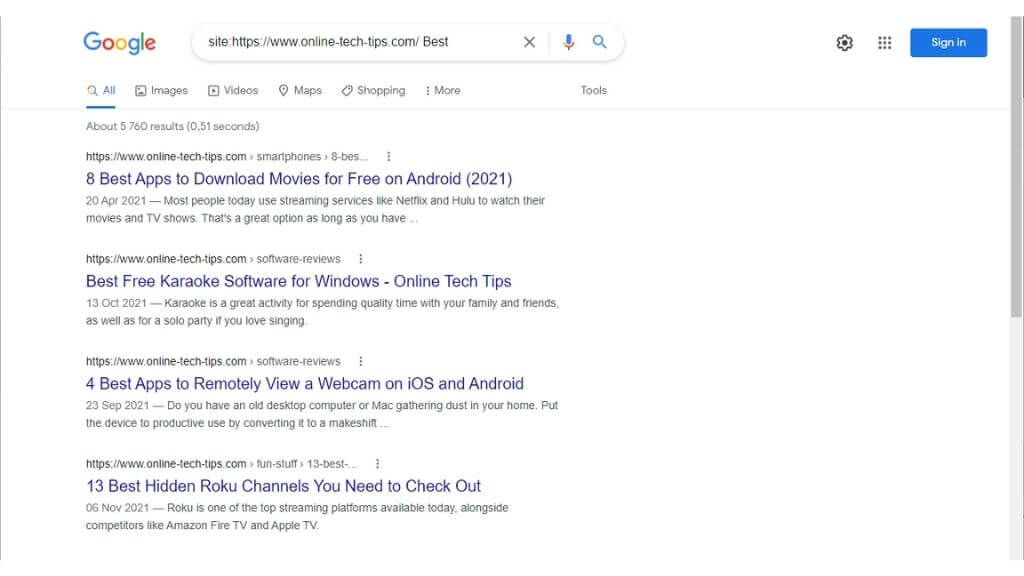This screenshot has height=576, width=1024.
Task: Go to the Shopping tab
Action: [x=373, y=90]
